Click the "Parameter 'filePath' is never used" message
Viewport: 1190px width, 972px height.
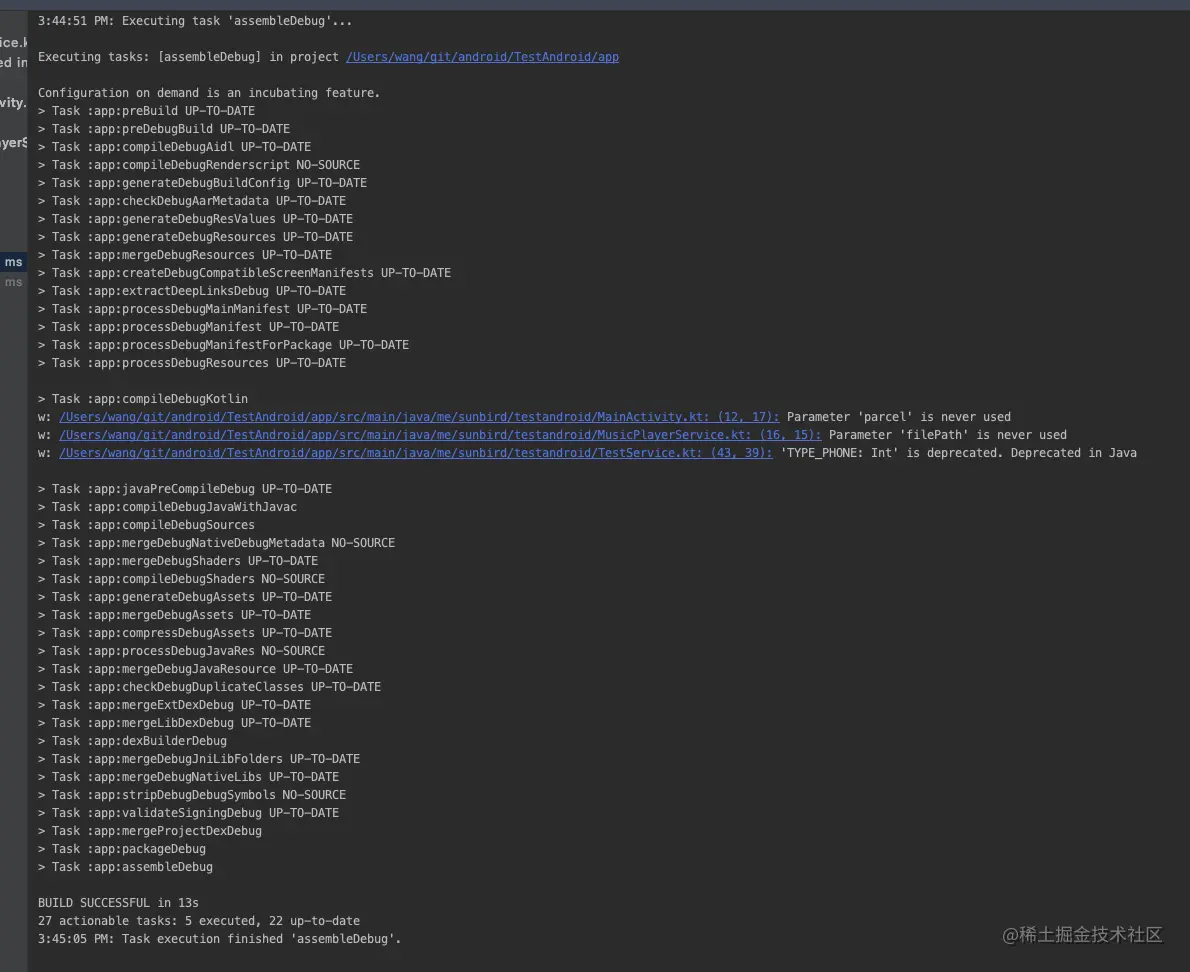(x=948, y=436)
